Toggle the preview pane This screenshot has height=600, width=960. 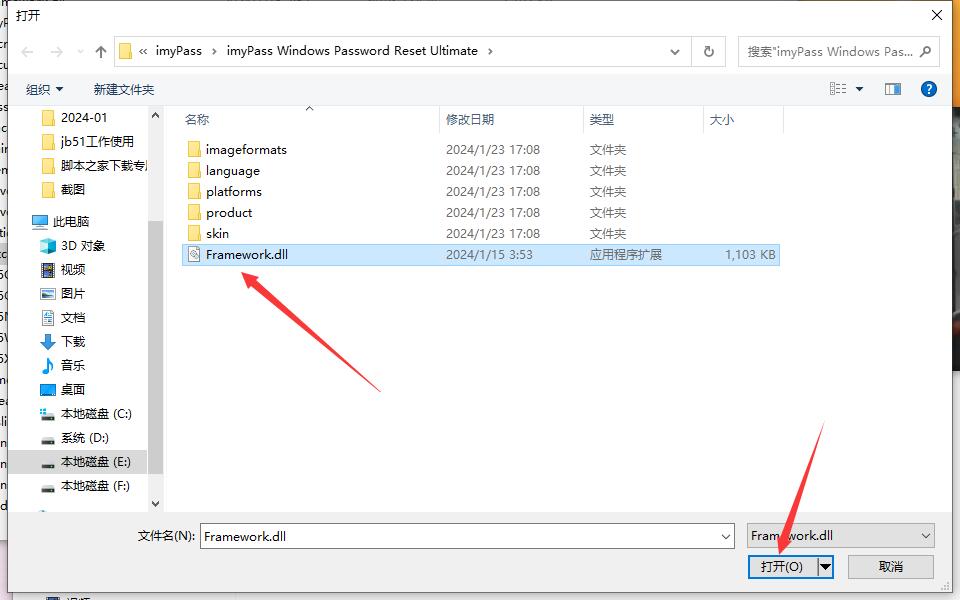coord(893,89)
